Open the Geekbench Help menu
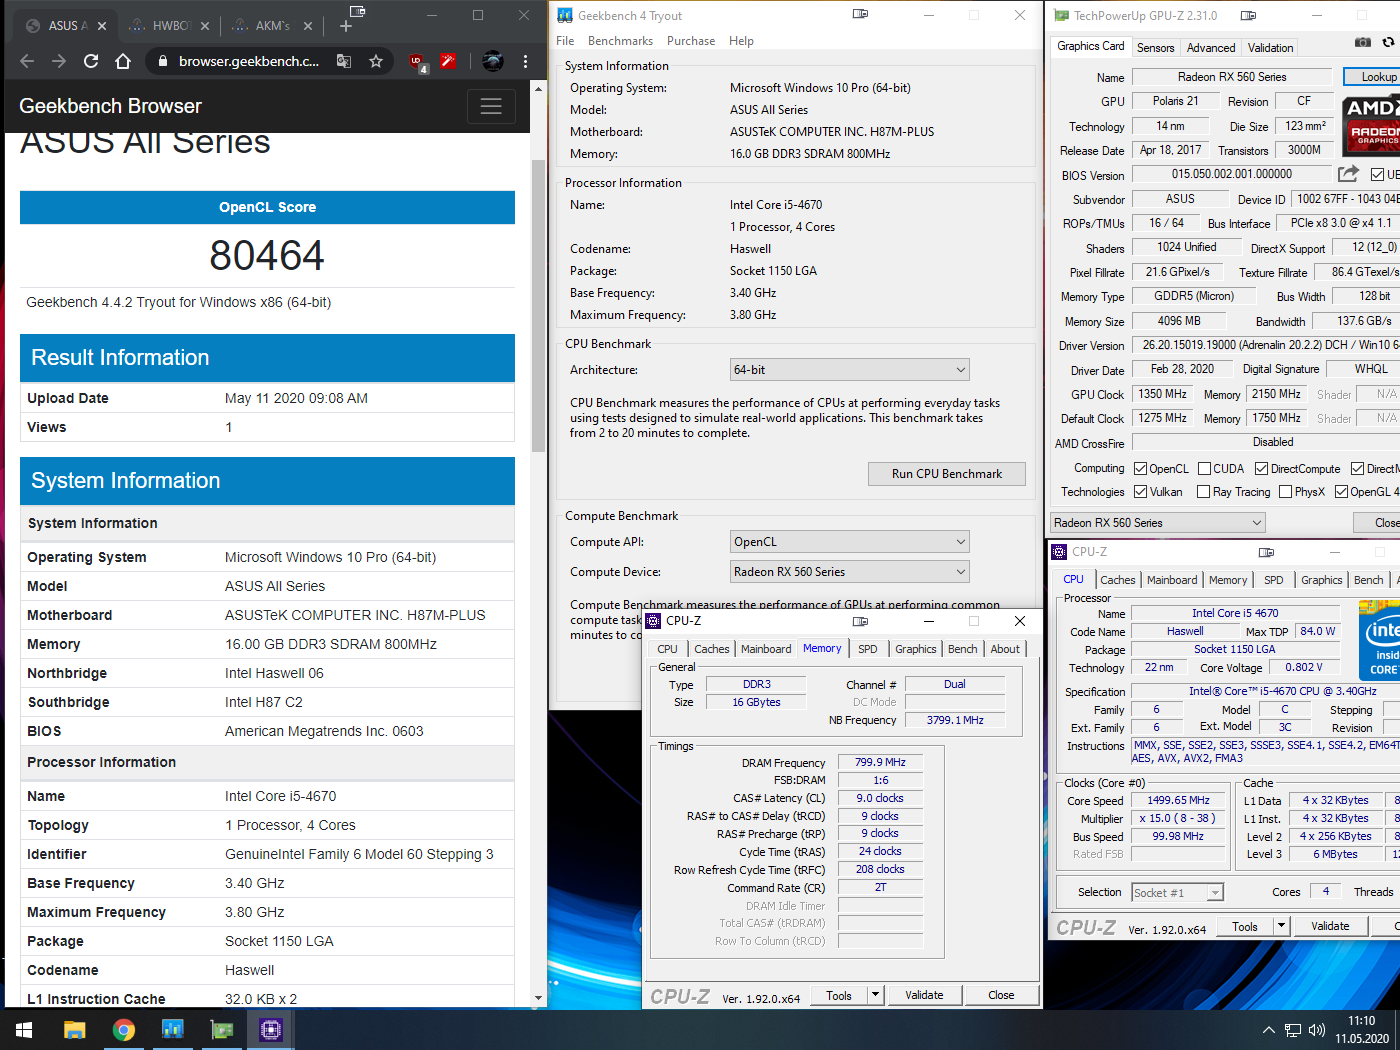Viewport: 1400px width, 1050px height. tap(741, 41)
